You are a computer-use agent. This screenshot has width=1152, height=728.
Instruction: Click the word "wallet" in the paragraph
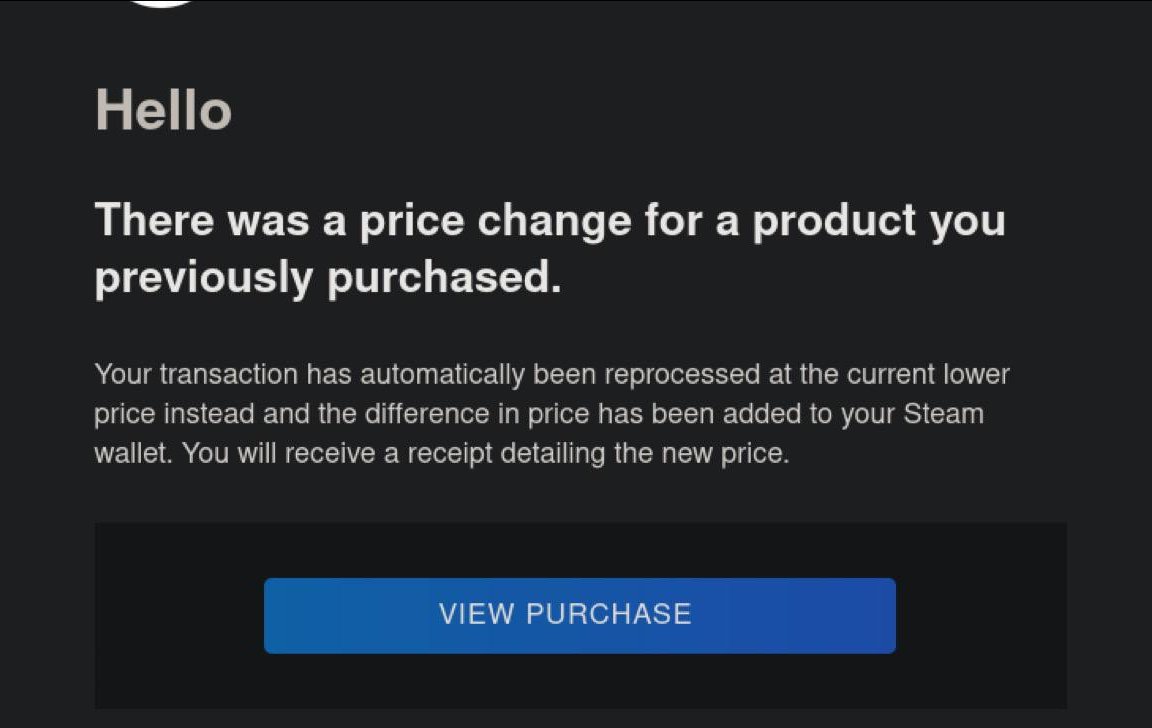pos(134,453)
